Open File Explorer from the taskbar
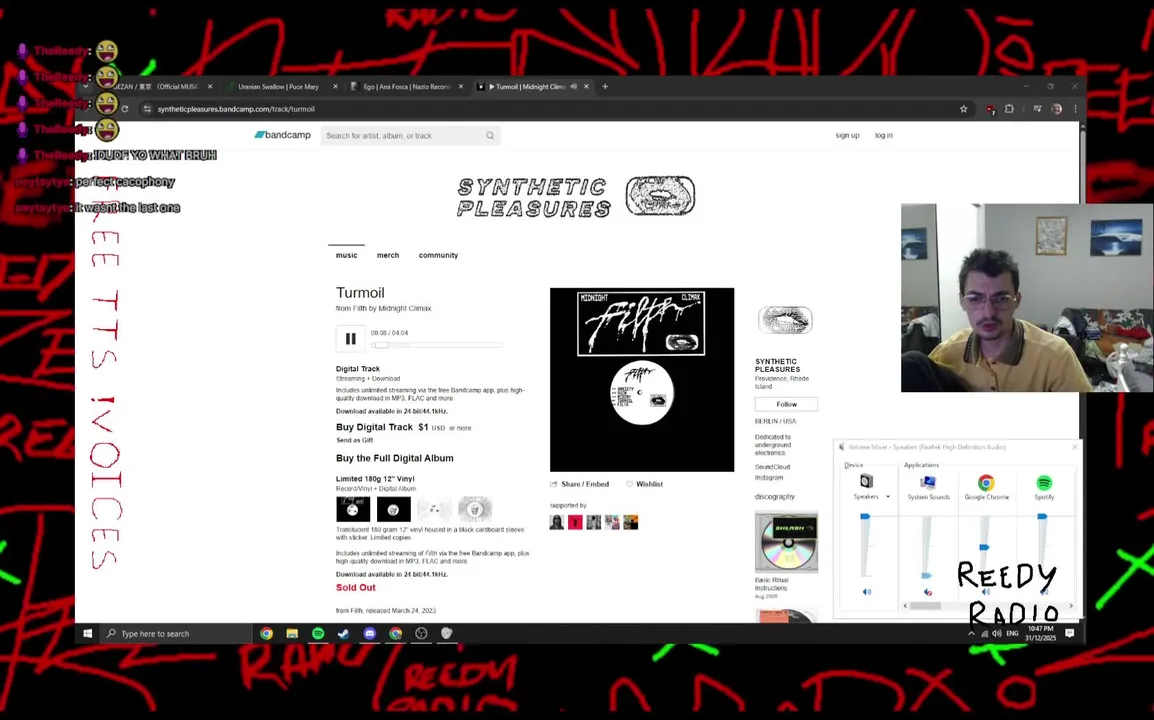Screen dimensions: 1154x720 292,633
